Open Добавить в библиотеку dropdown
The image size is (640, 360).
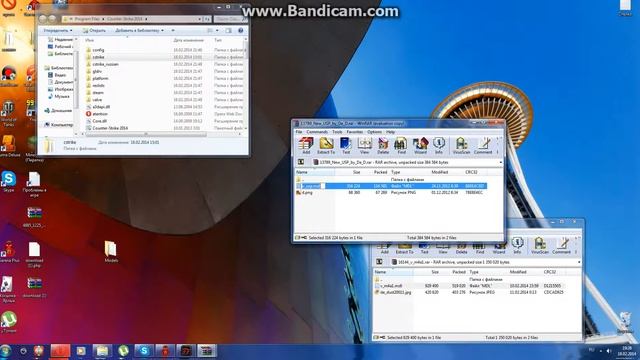(x=139, y=31)
